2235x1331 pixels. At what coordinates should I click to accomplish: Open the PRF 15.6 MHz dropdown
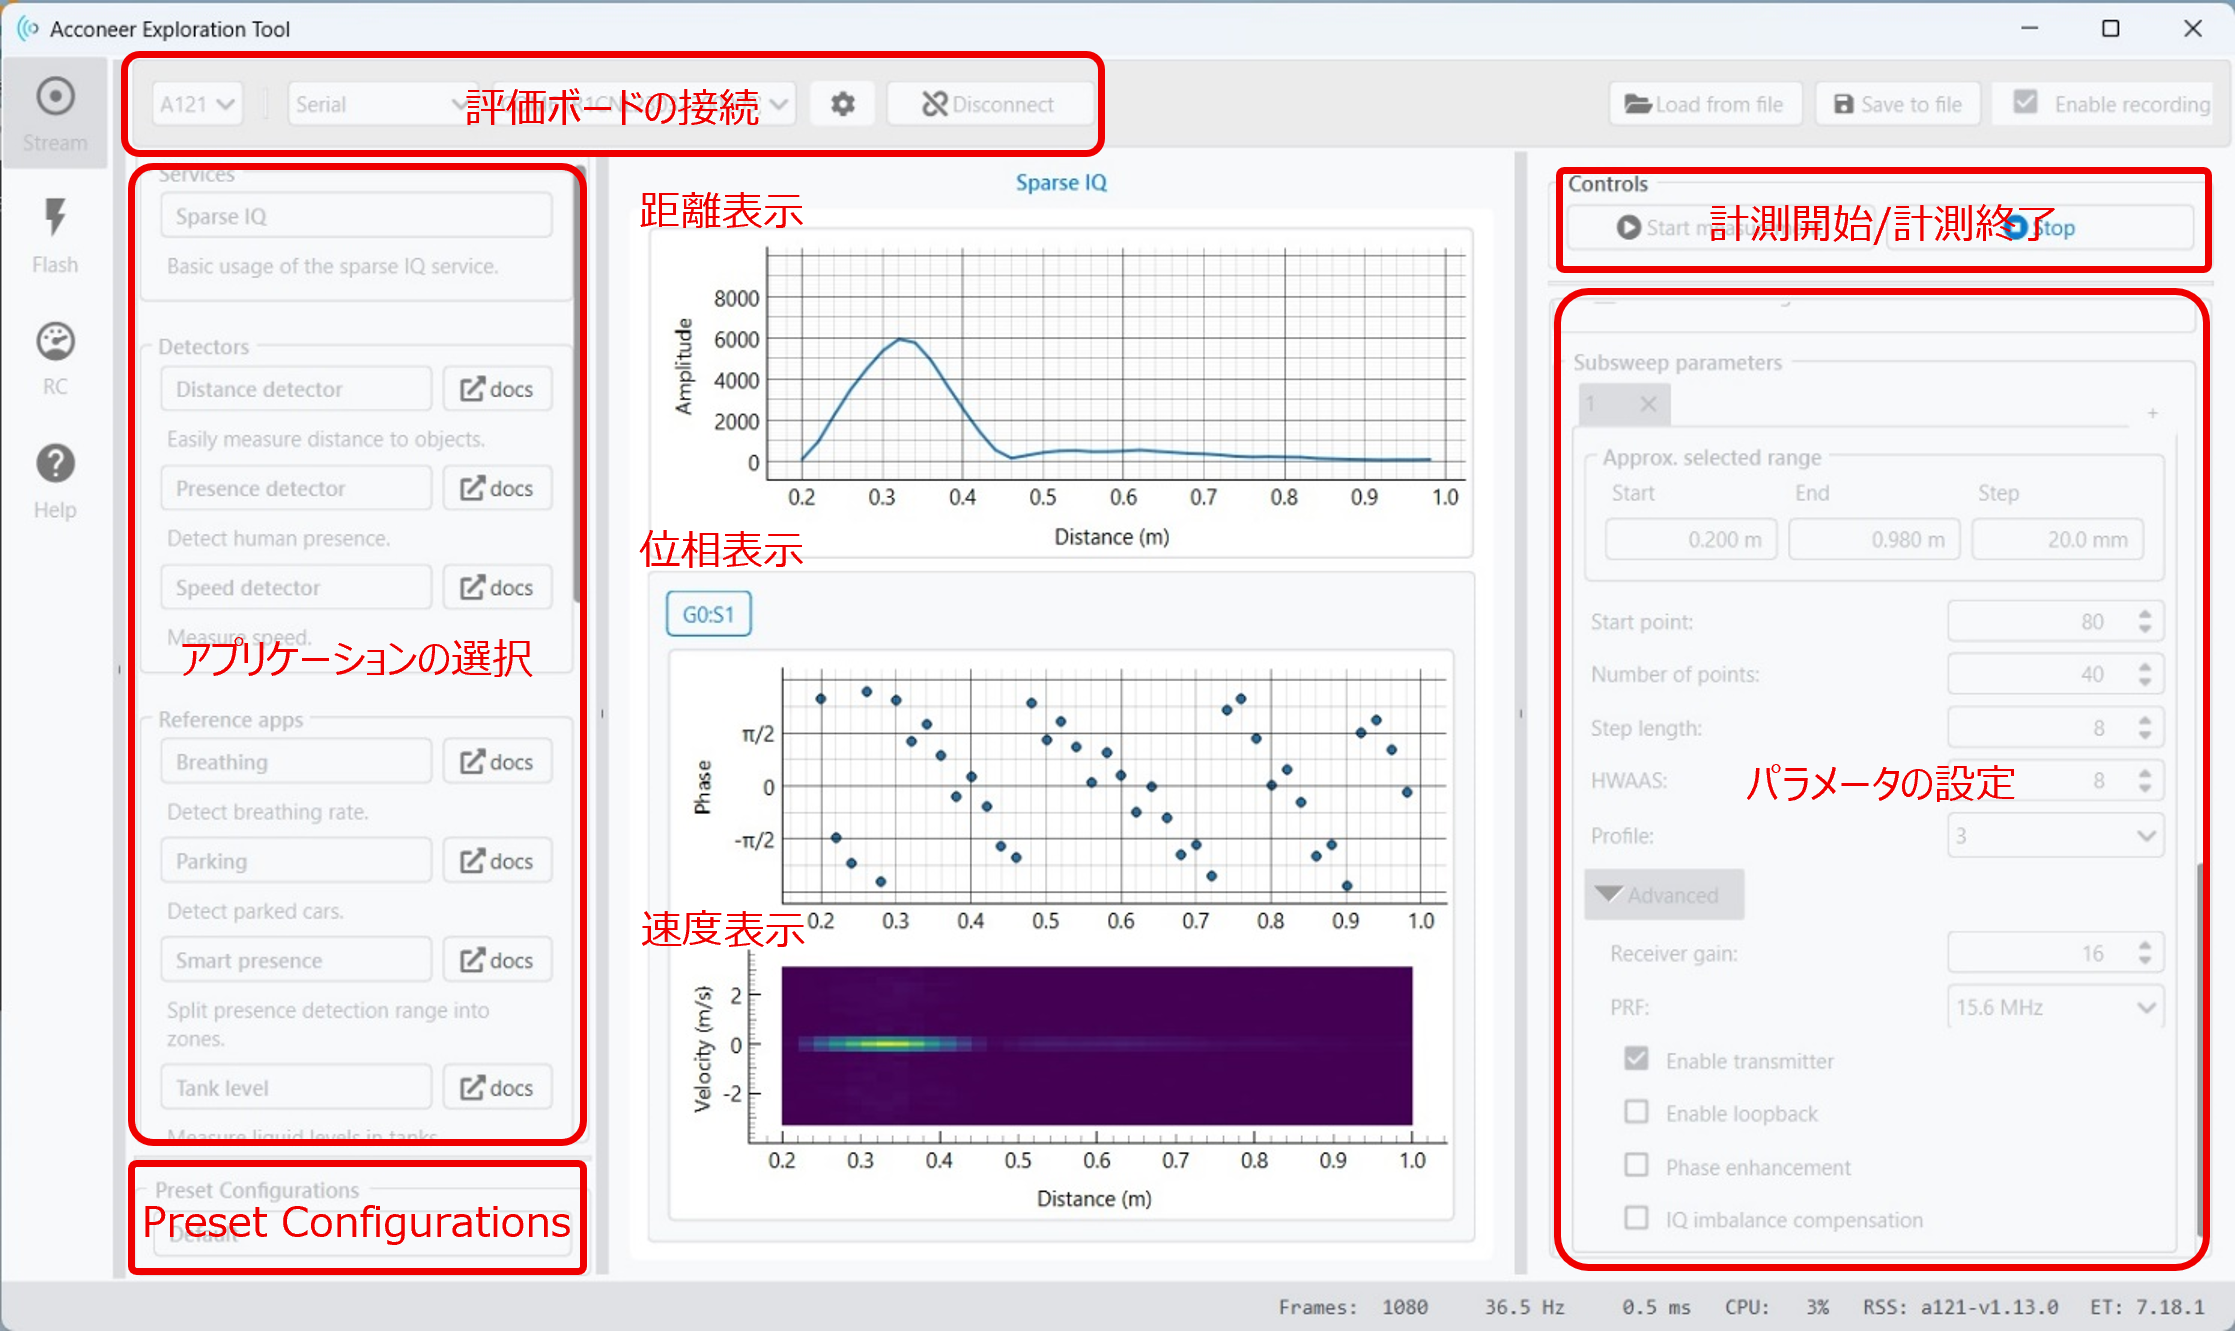pyautogui.click(x=2055, y=1007)
